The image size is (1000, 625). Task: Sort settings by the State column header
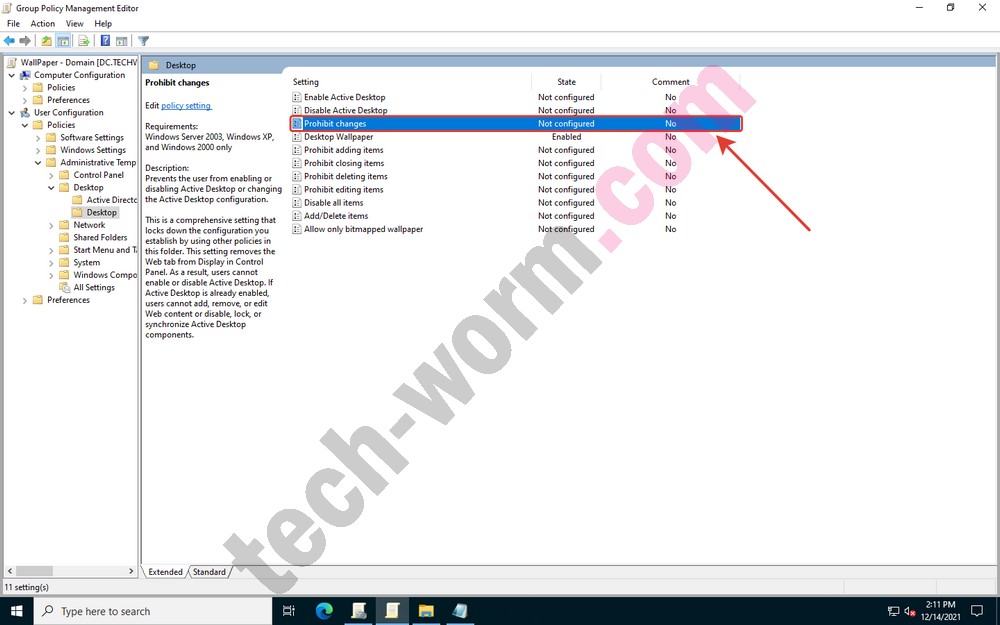(566, 82)
